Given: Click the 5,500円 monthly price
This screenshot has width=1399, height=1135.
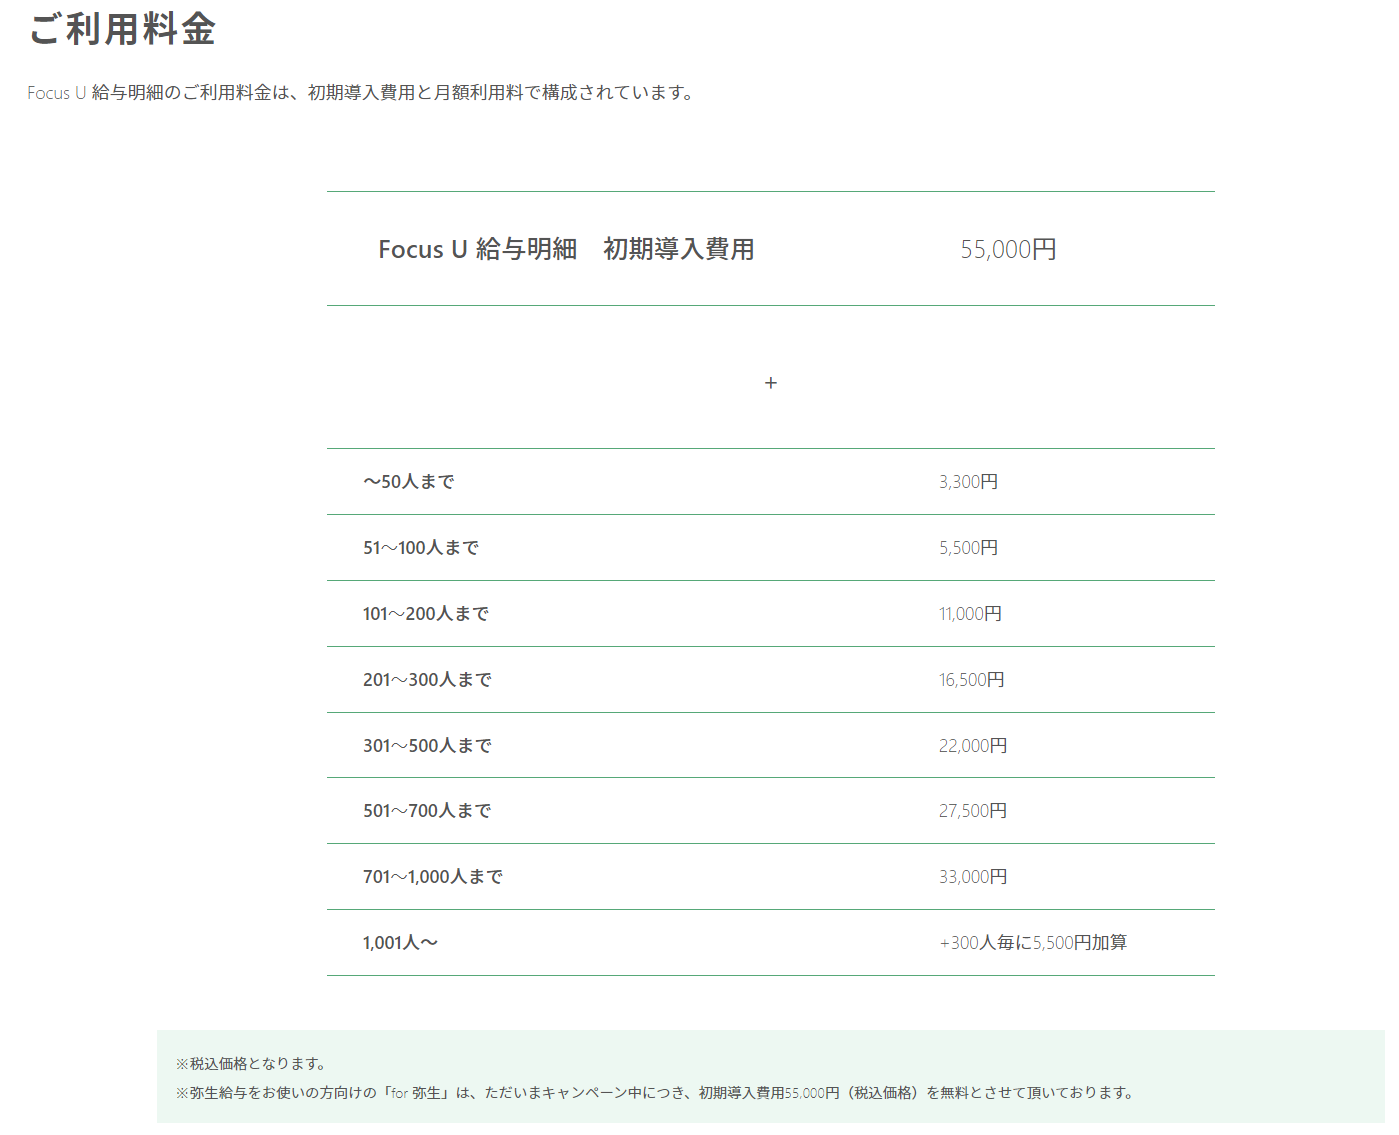Looking at the screenshot, I should pos(968,548).
